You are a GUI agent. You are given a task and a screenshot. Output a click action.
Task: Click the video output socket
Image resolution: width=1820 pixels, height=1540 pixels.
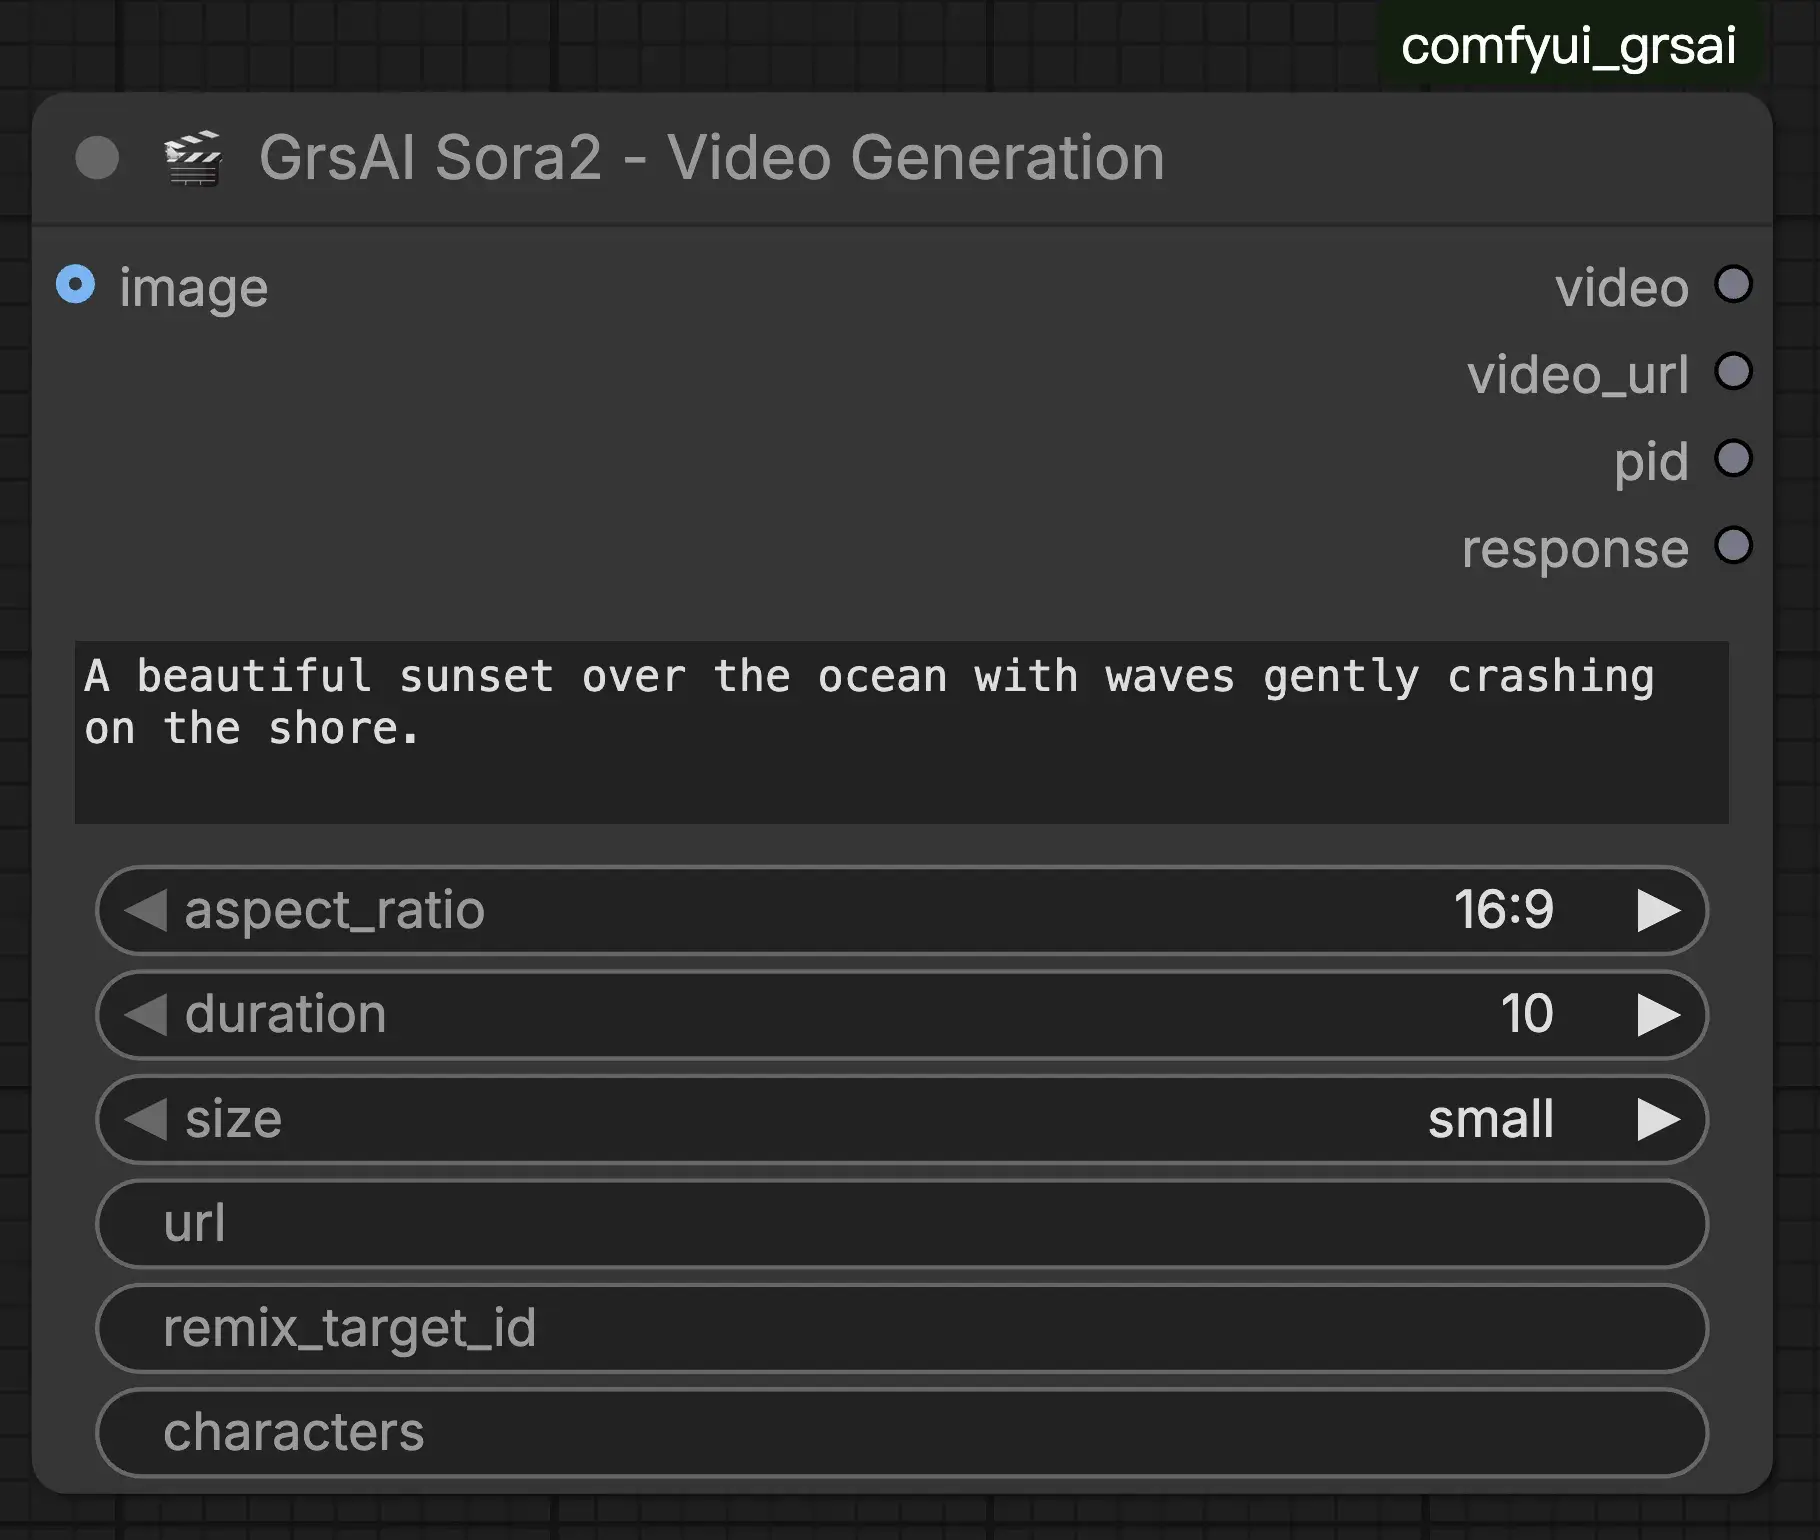click(1733, 285)
